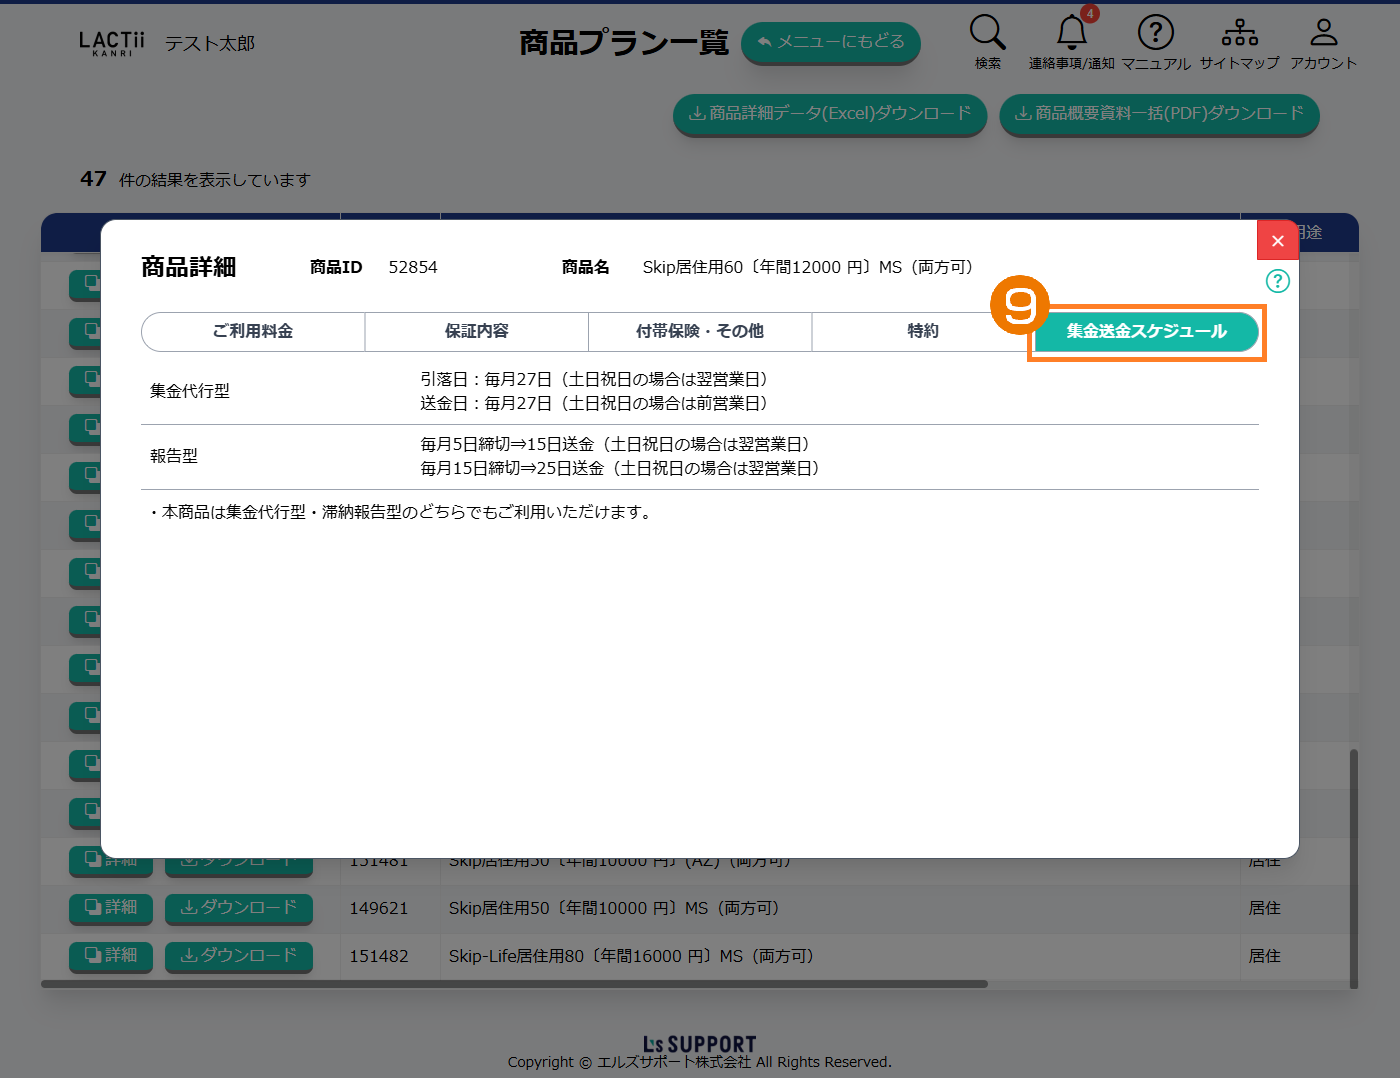Open the account person icon

tap(1323, 33)
